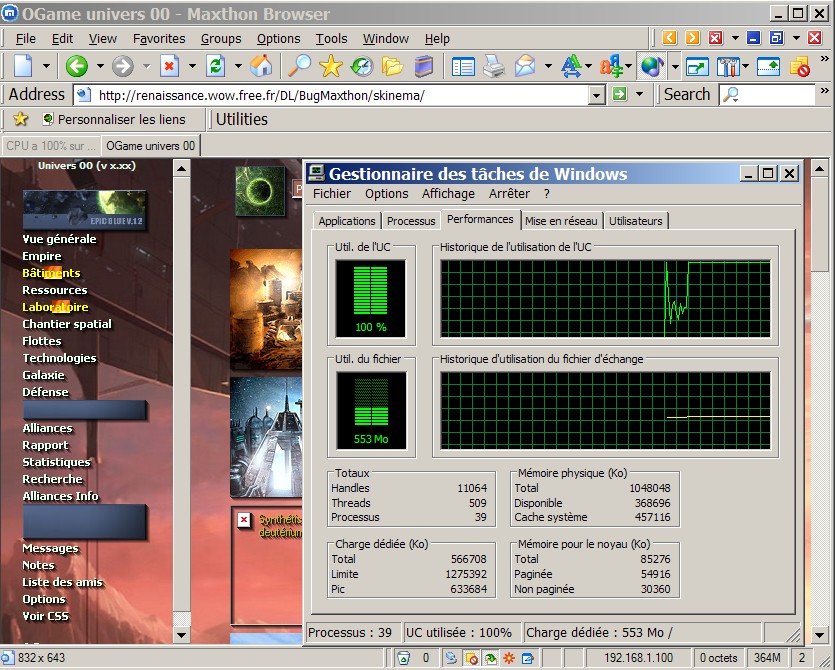Expand the main toolbar overflow chevron

point(825,58)
